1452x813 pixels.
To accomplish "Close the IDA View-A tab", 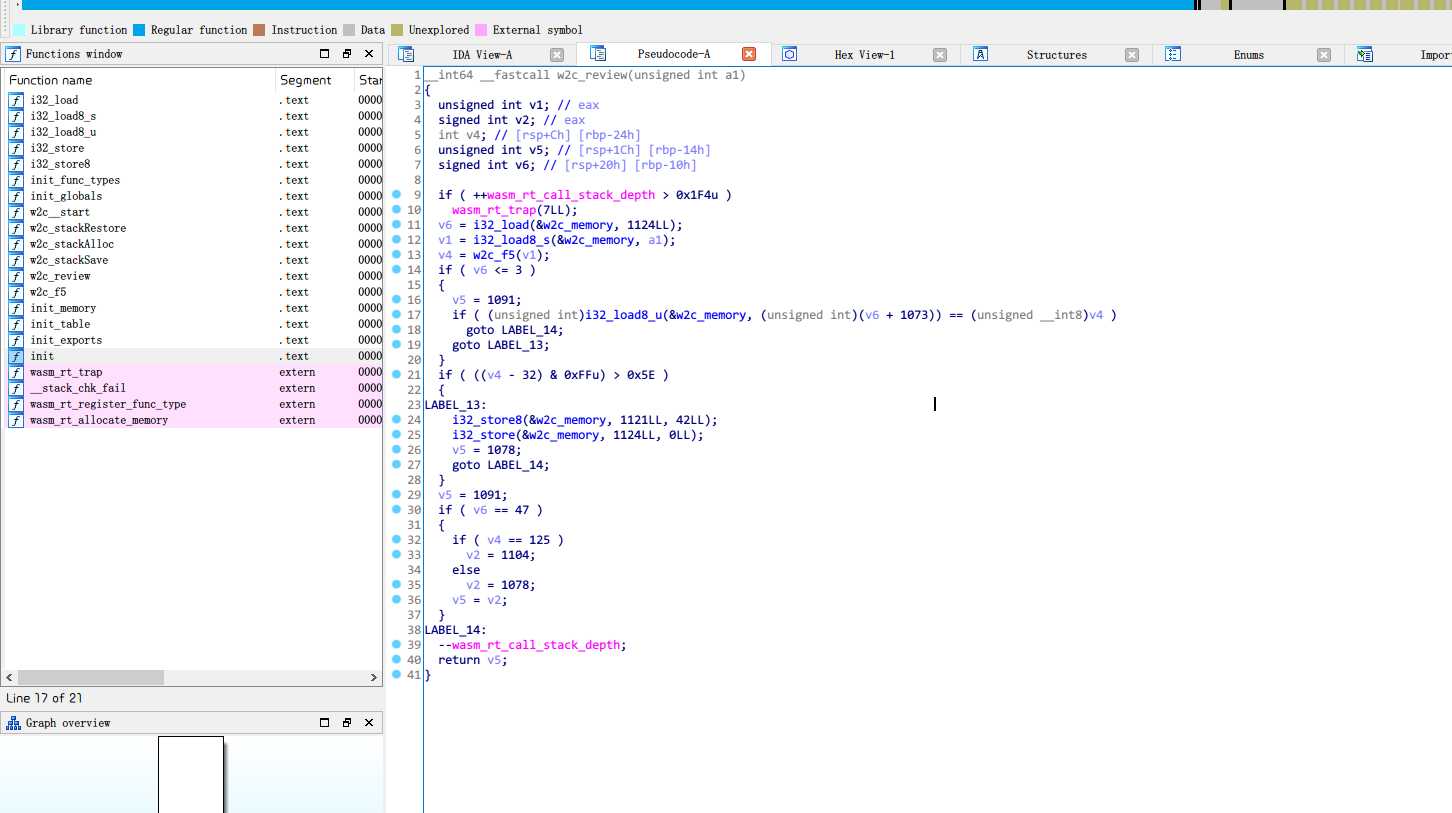I will pos(557,55).
